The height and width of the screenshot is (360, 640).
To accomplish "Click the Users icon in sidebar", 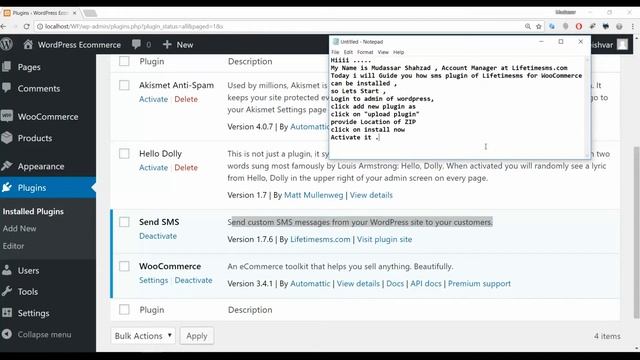I will pos(7,270).
